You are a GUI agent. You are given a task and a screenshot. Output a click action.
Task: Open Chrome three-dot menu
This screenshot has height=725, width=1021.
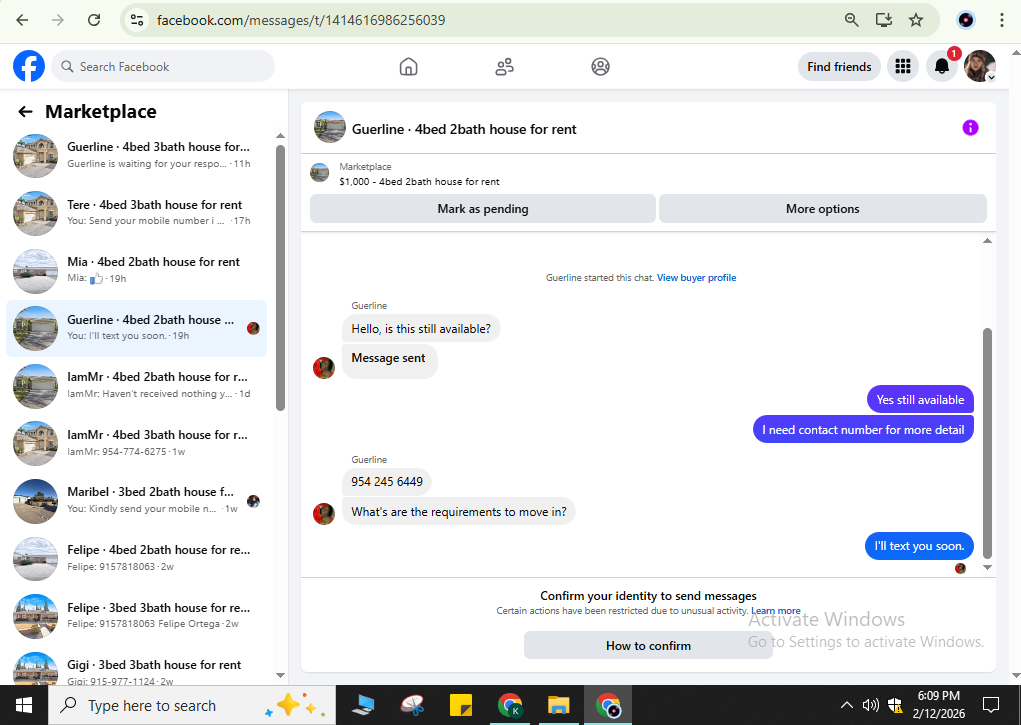tap(1001, 20)
